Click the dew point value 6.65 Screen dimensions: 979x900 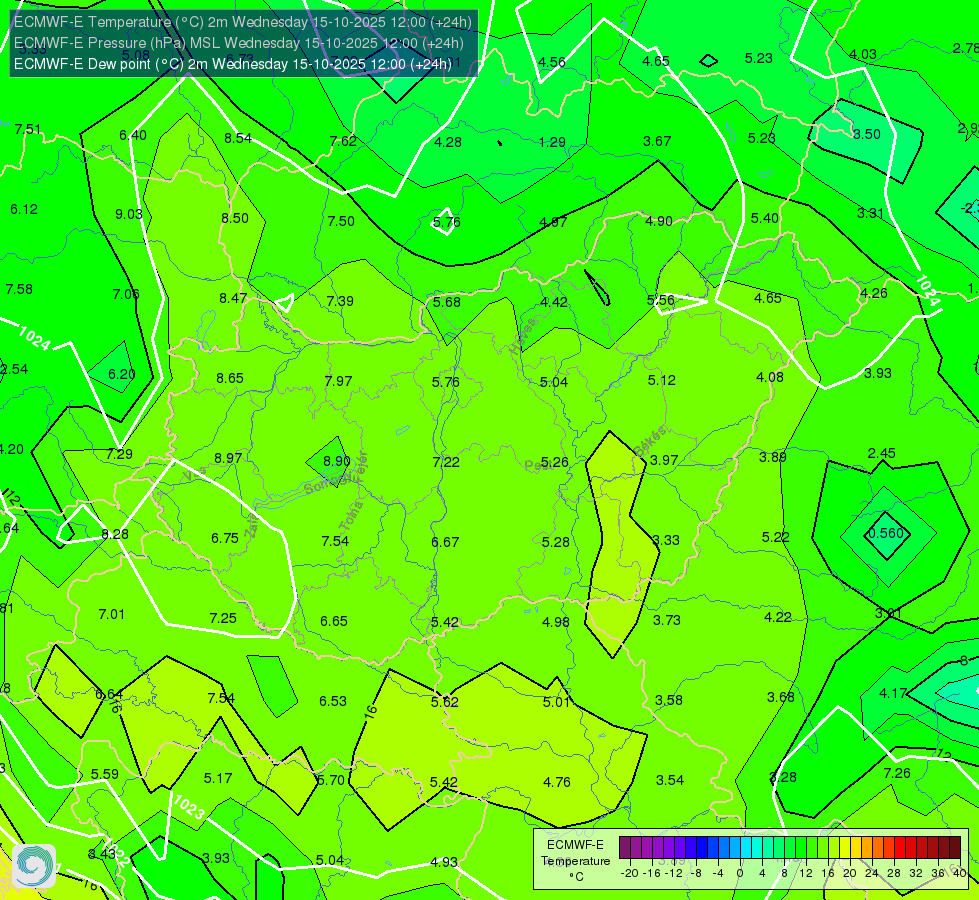point(334,621)
